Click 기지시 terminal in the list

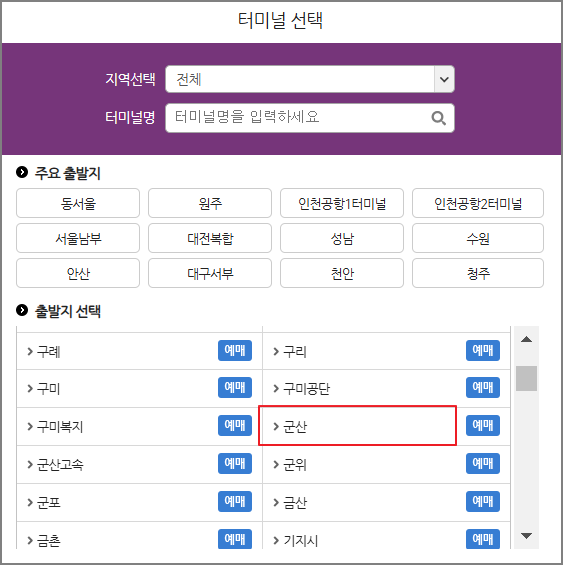[300, 540]
